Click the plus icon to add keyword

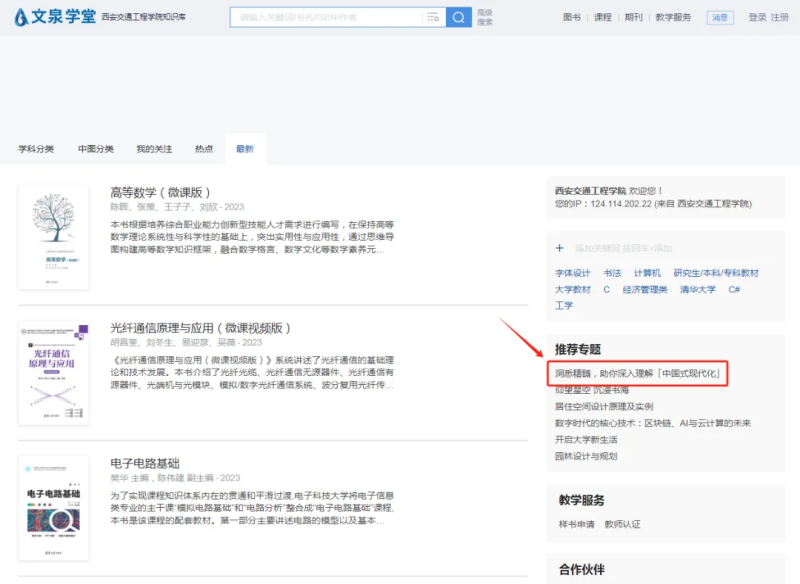click(559, 247)
